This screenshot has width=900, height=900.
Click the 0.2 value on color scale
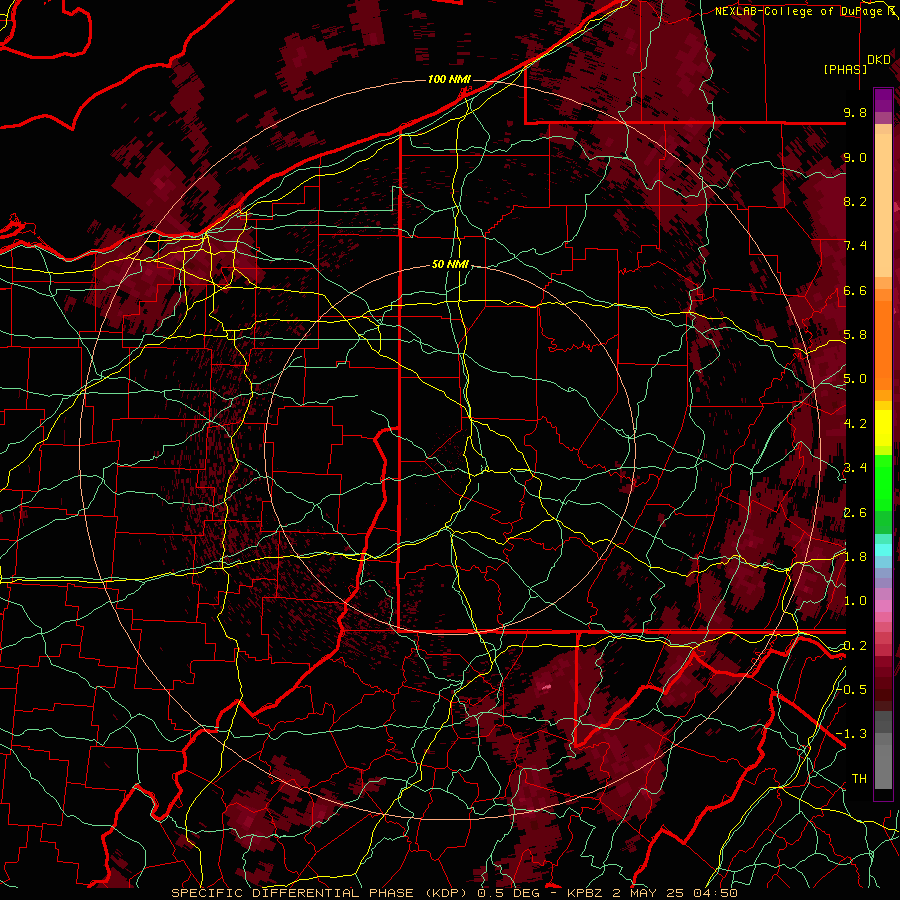point(855,646)
